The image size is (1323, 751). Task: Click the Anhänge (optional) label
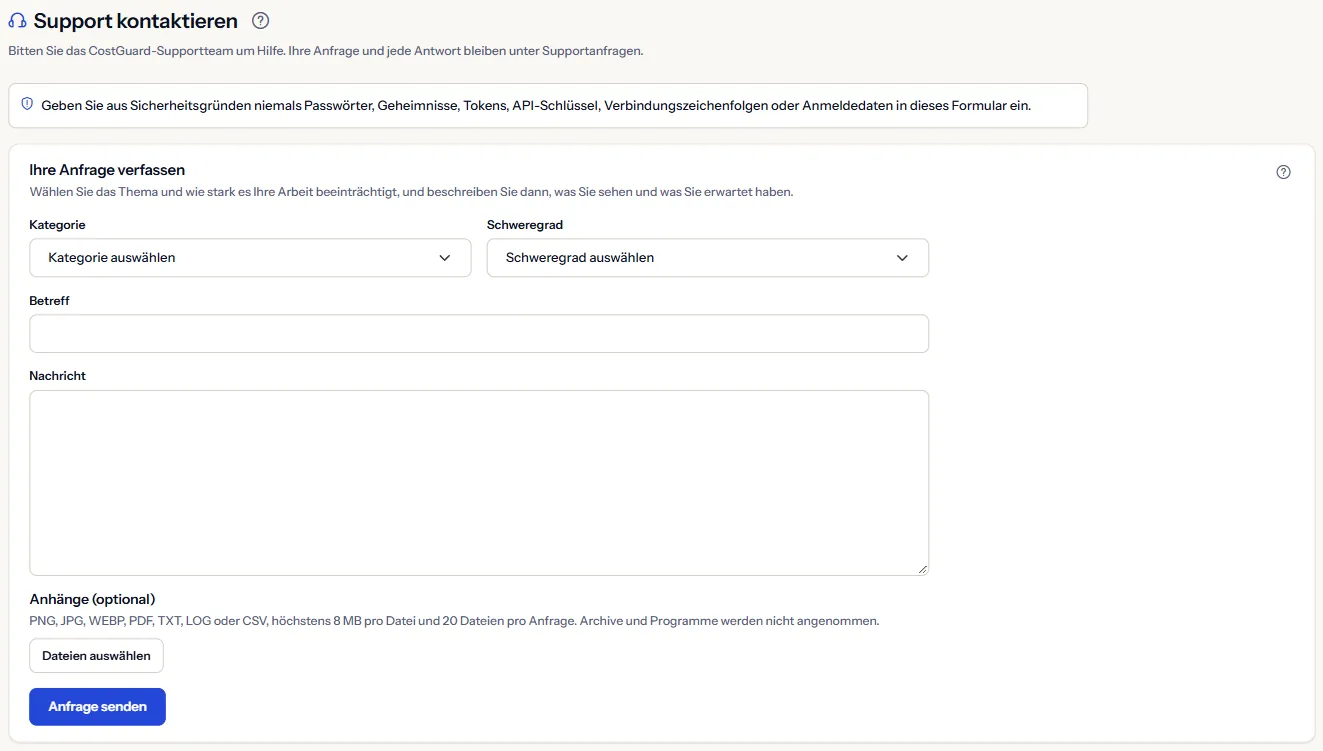(x=92, y=600)
